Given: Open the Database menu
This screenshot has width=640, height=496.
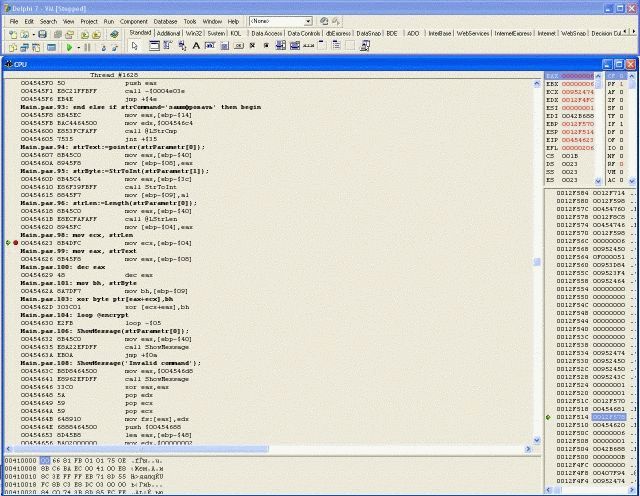Looking at the screenshot, I should 165,21.
